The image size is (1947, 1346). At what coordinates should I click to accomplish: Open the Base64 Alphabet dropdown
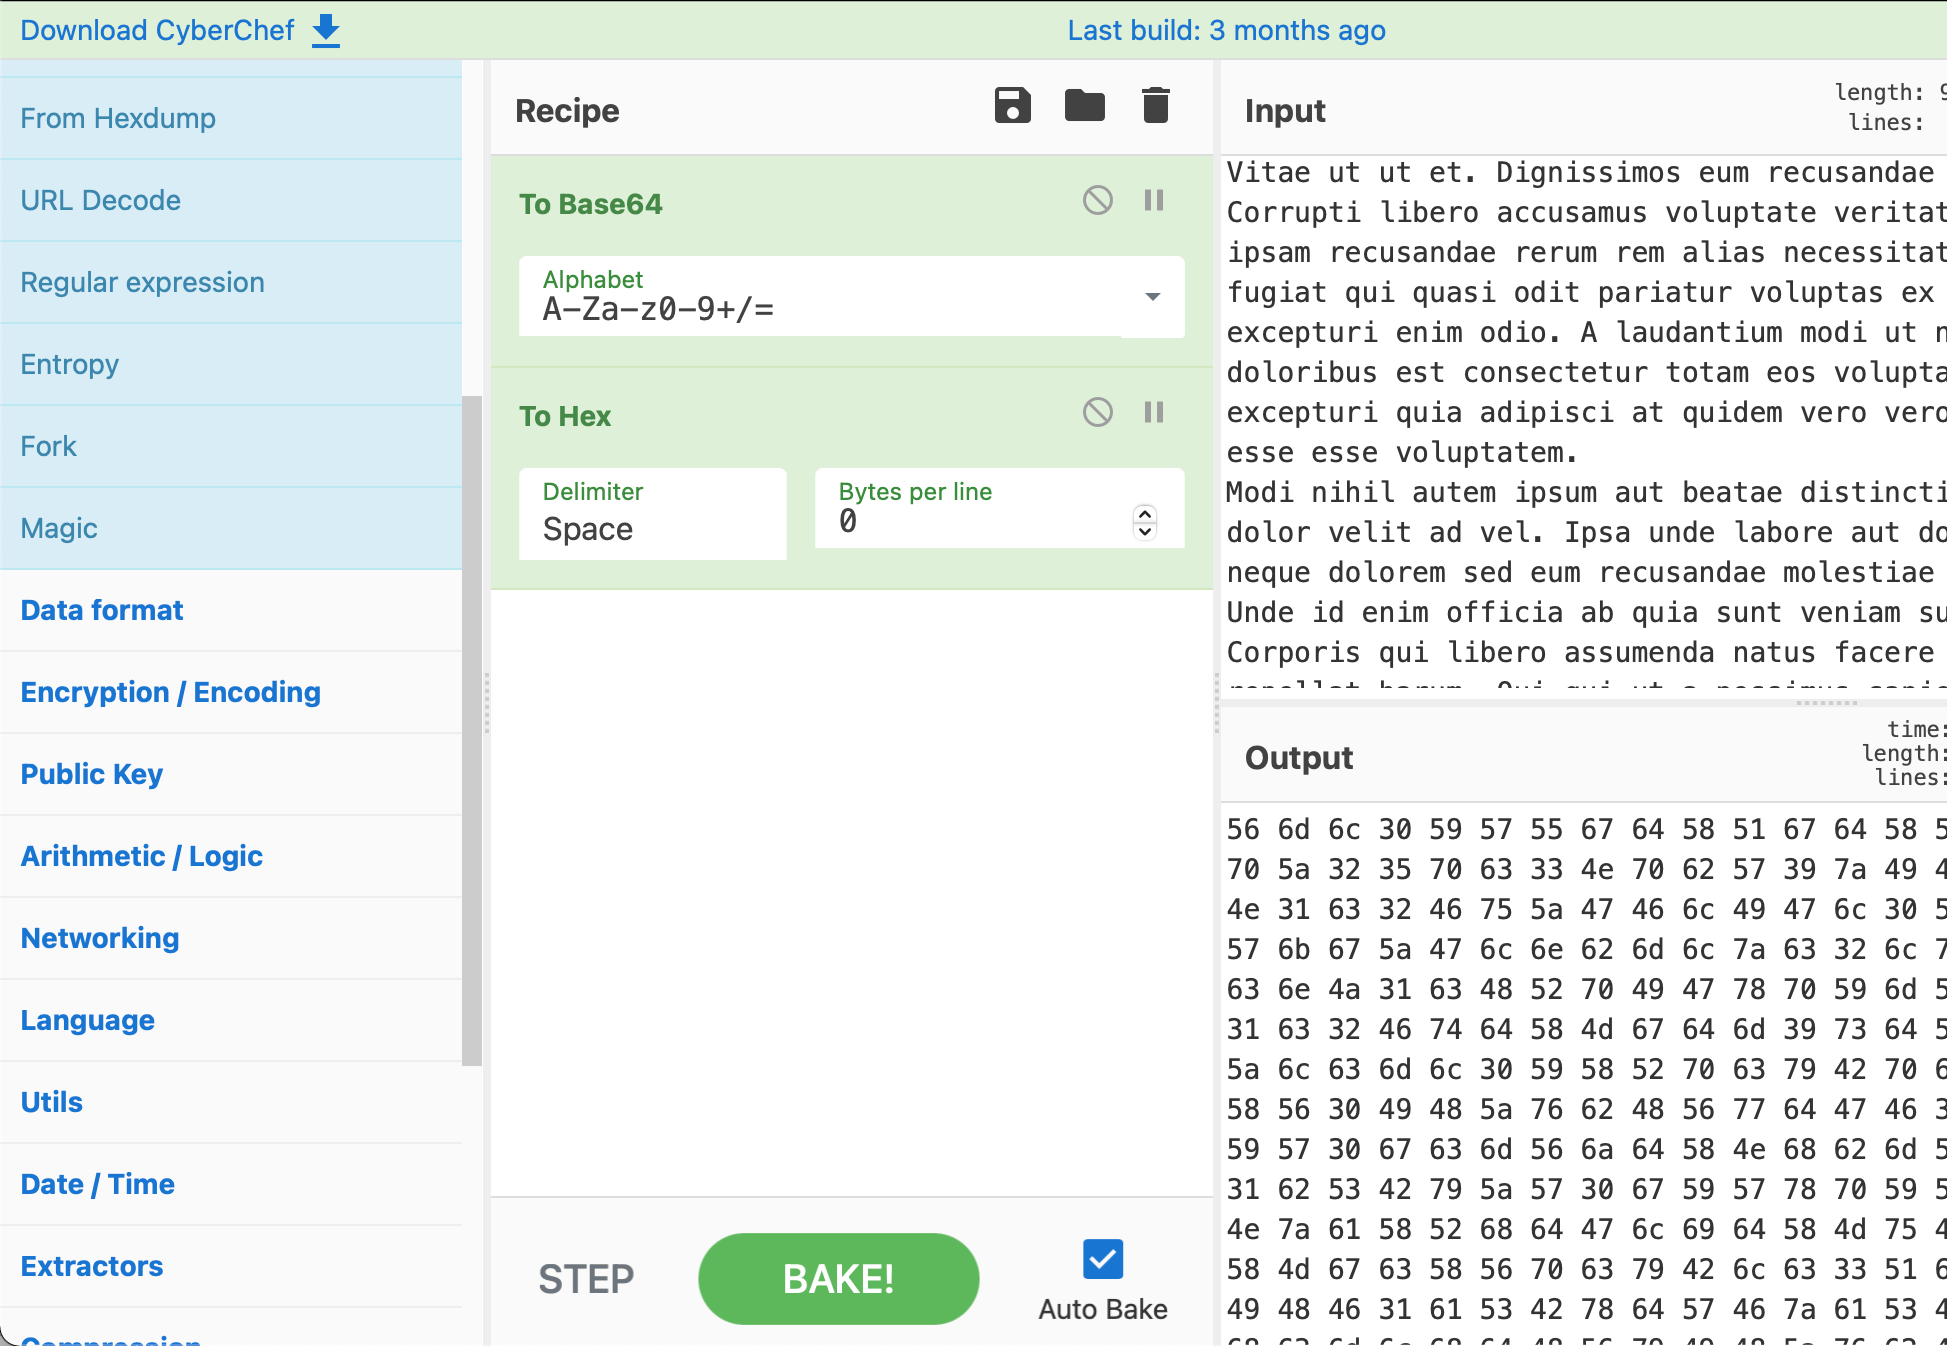coord(1152,297)
